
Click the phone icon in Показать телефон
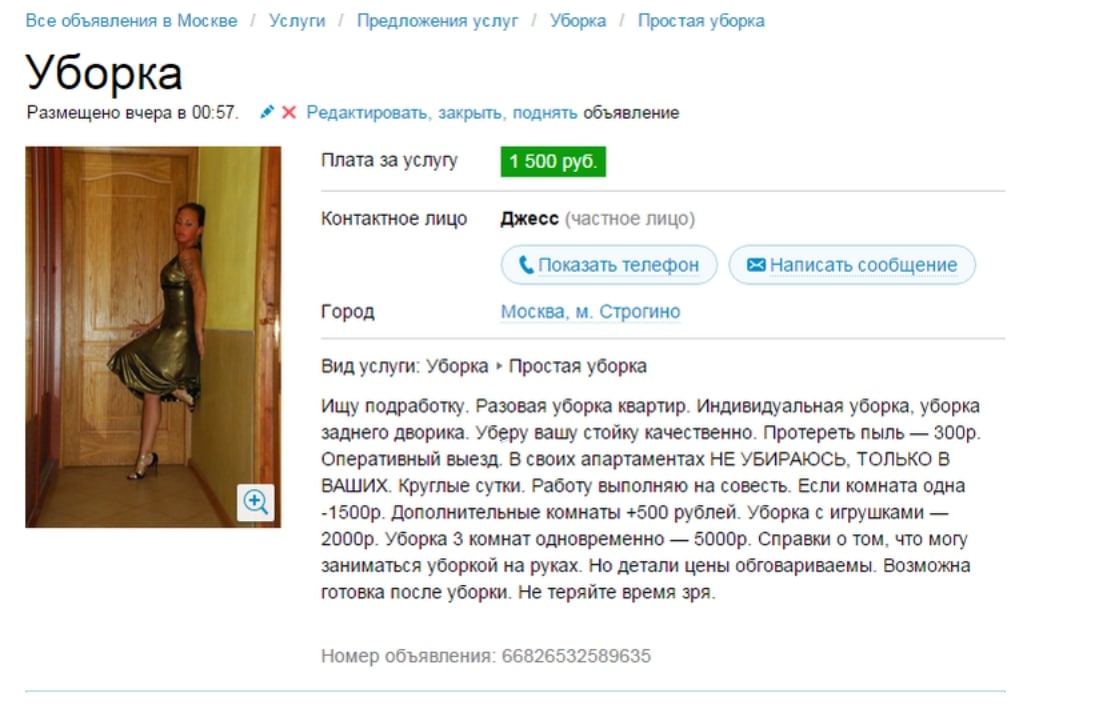click(x=526, y=265)
